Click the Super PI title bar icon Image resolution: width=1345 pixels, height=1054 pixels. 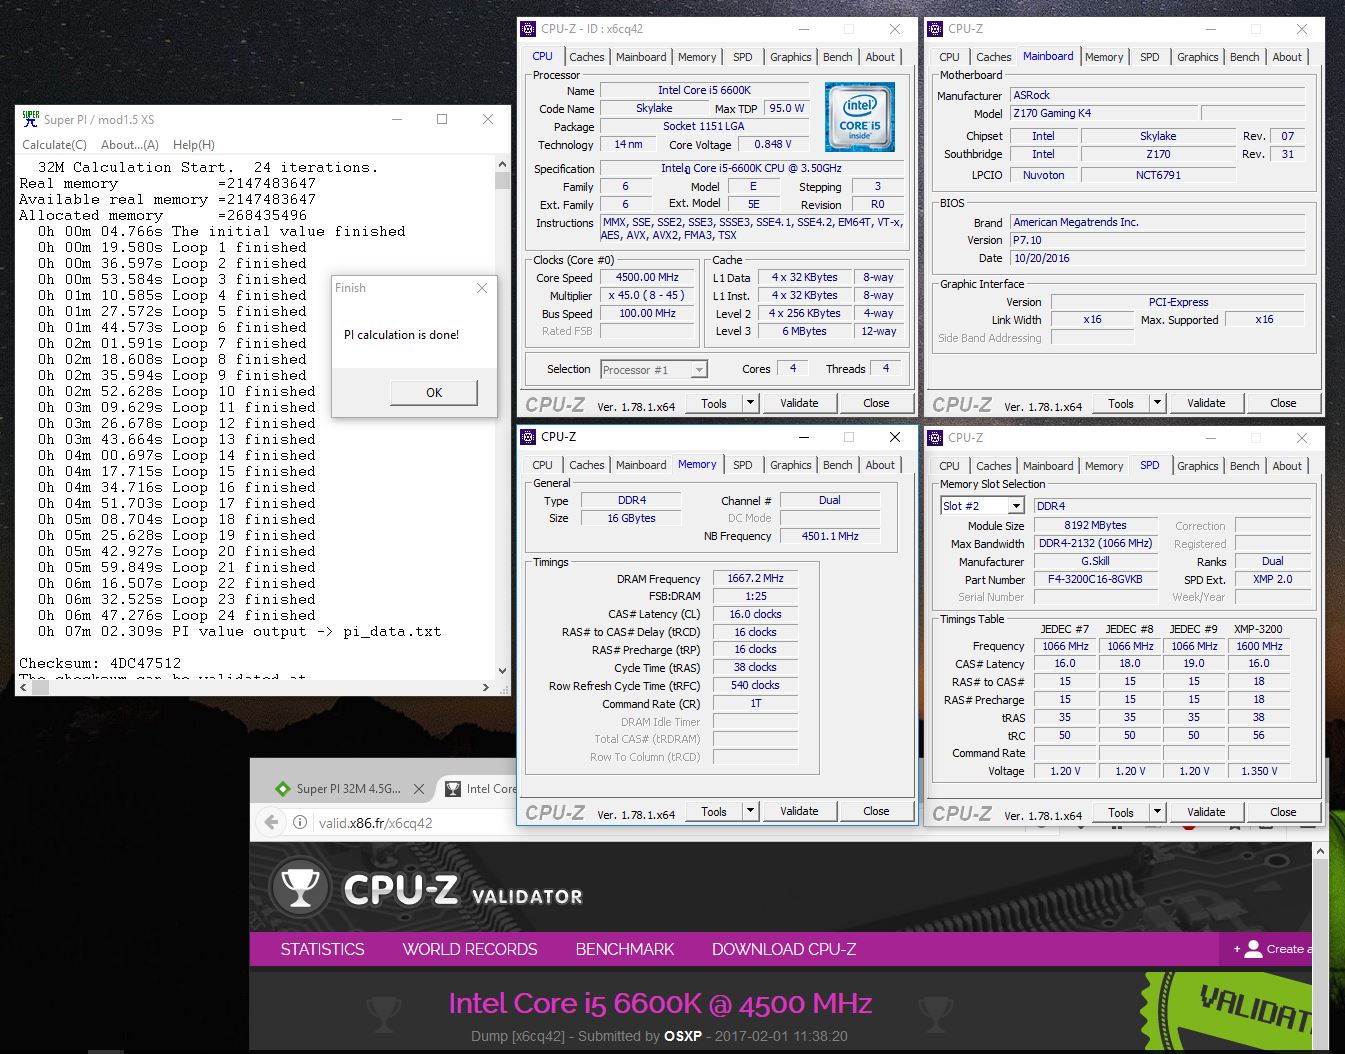tap(31, 119)
